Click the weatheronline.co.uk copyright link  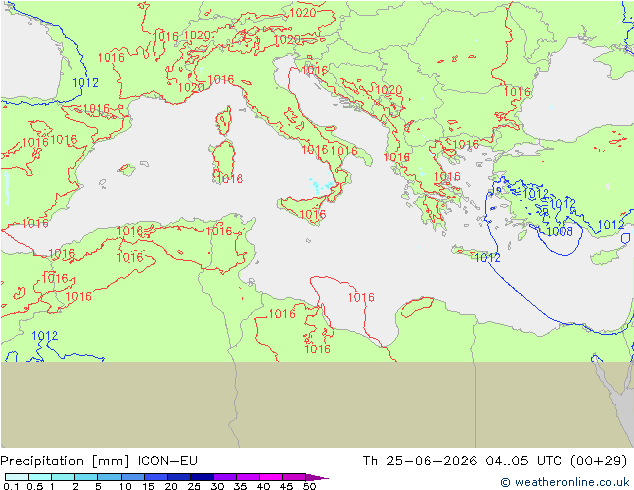pos(565,482)
